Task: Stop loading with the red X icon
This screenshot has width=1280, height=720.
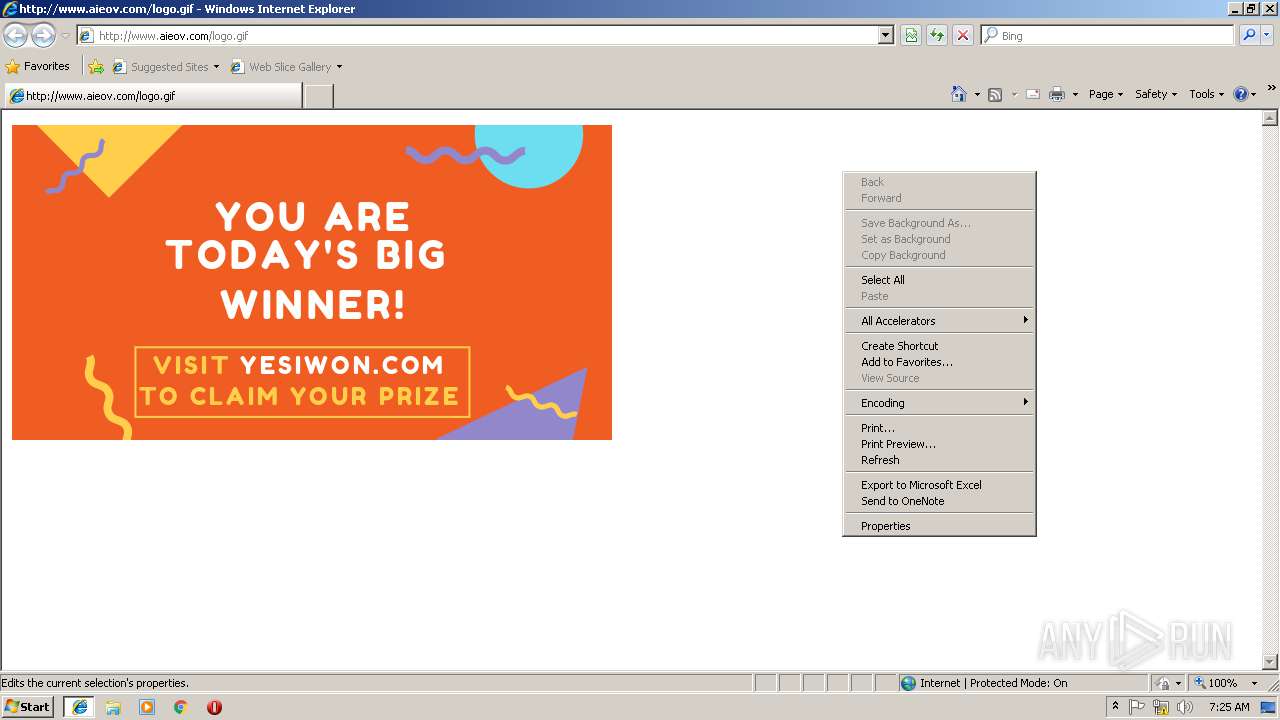Action: coord(963,35)
